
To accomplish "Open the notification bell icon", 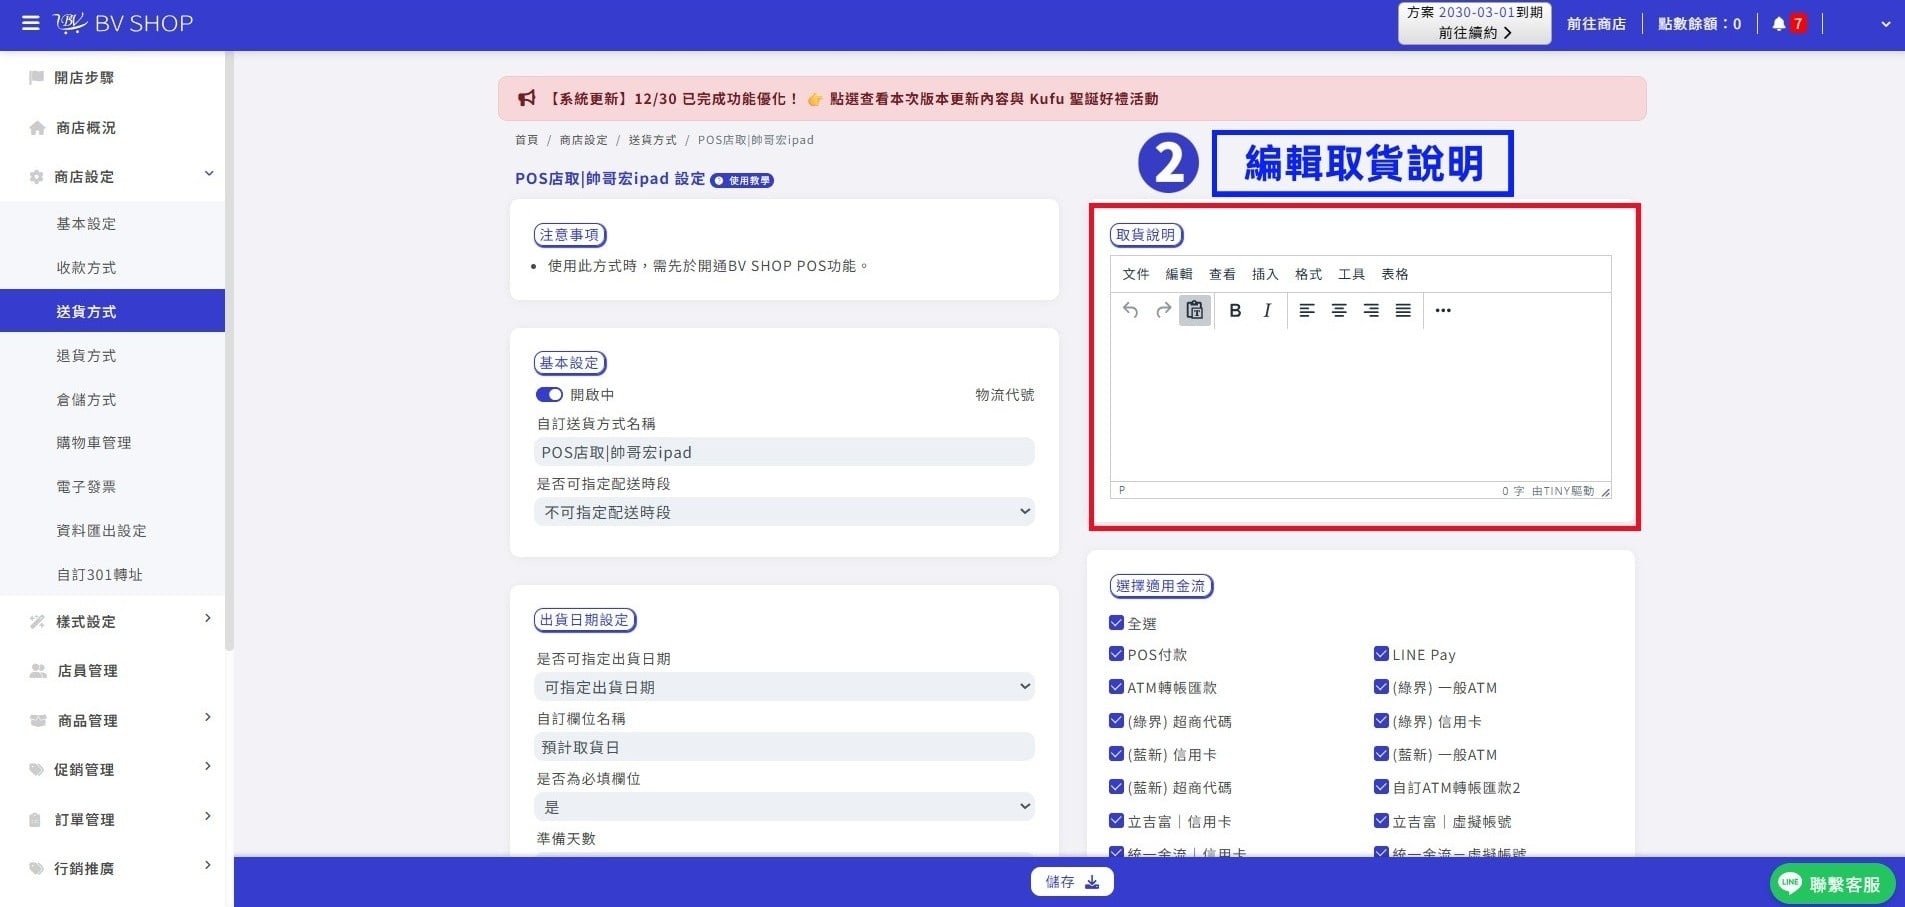I will coord(1779,24).
